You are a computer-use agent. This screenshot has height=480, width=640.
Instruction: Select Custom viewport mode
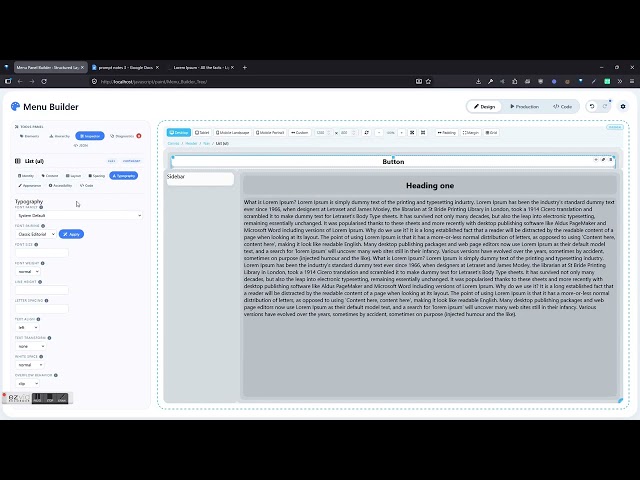tap(300, 133)
